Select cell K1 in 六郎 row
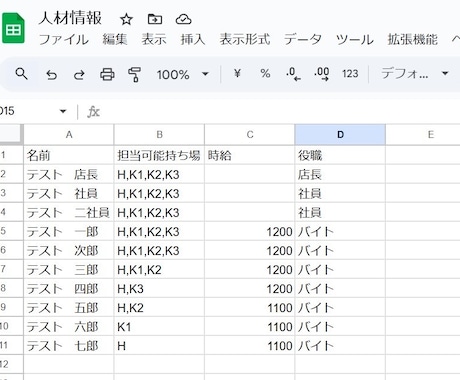The height and width of the screenshot is (380, 460). tap(159, 326)
